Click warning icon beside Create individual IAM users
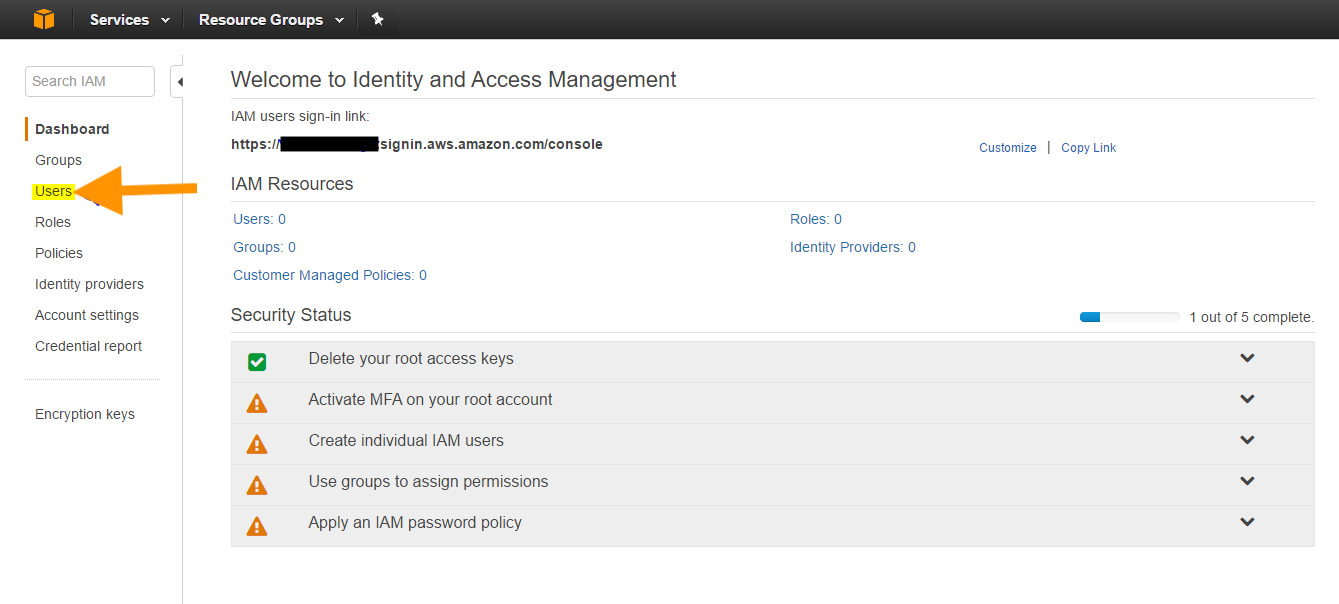 [257, 444]
